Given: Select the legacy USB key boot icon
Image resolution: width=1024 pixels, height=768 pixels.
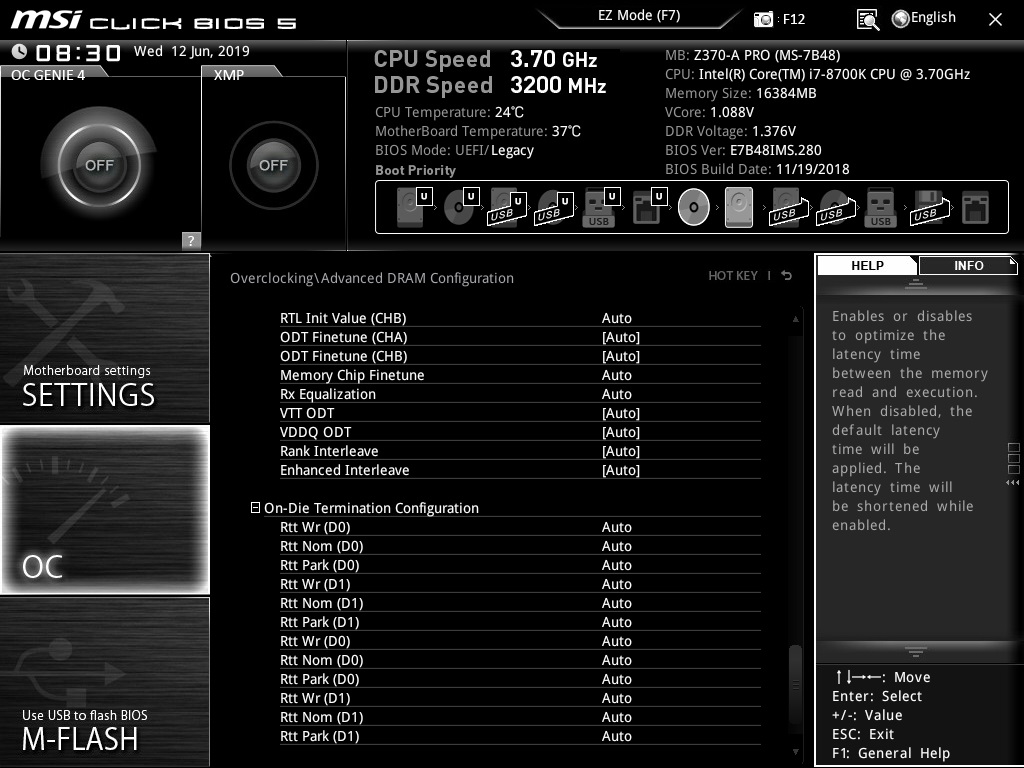Looking at the screenshot, I should [x=880, y=208].
